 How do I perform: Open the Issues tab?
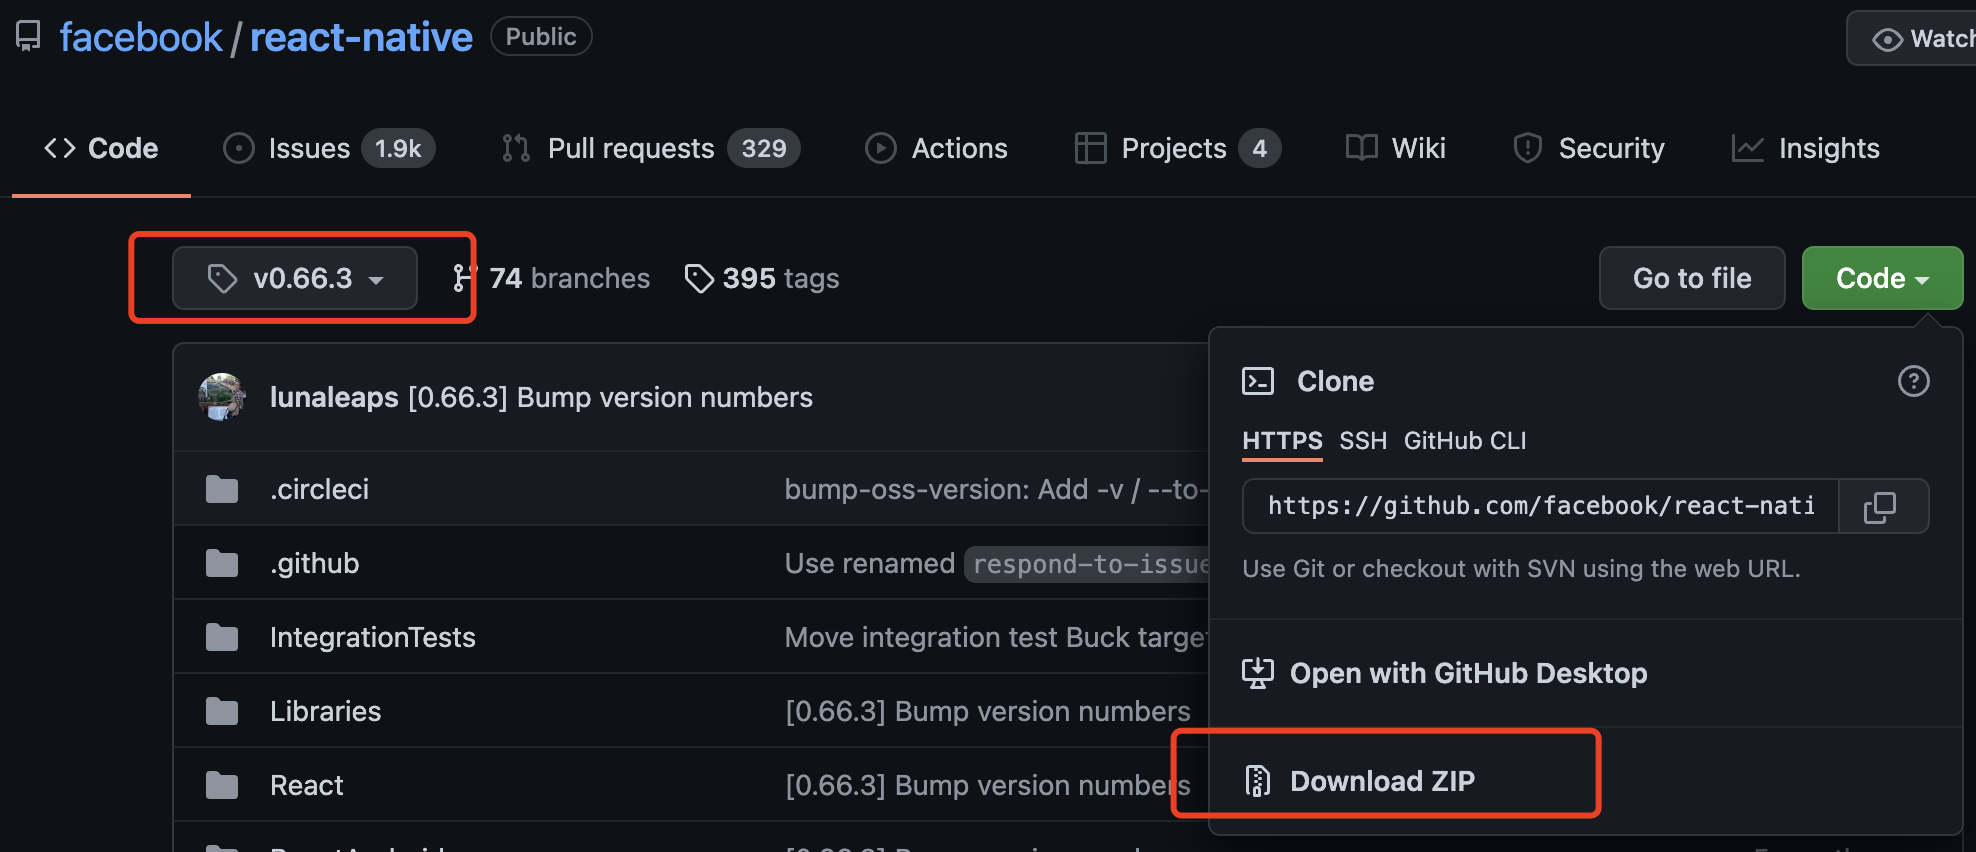point(329,148)
